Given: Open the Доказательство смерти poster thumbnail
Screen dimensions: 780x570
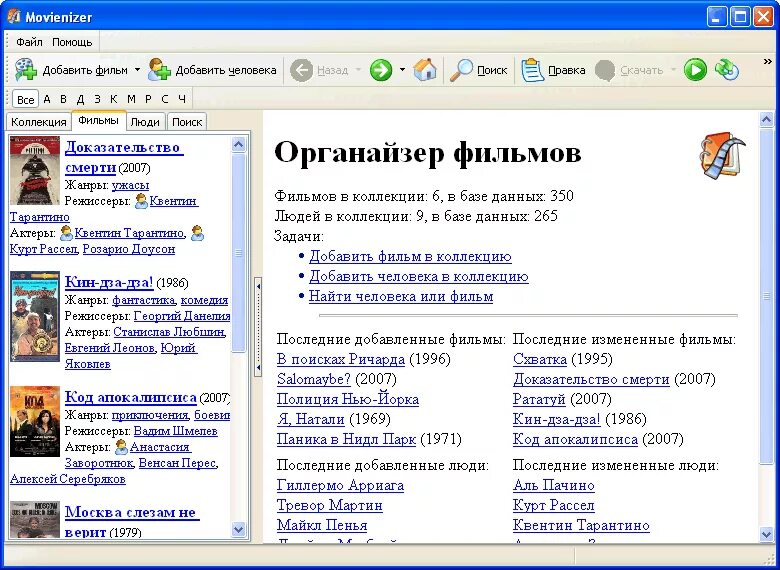Looking at the screenshot, I should 35,171.
